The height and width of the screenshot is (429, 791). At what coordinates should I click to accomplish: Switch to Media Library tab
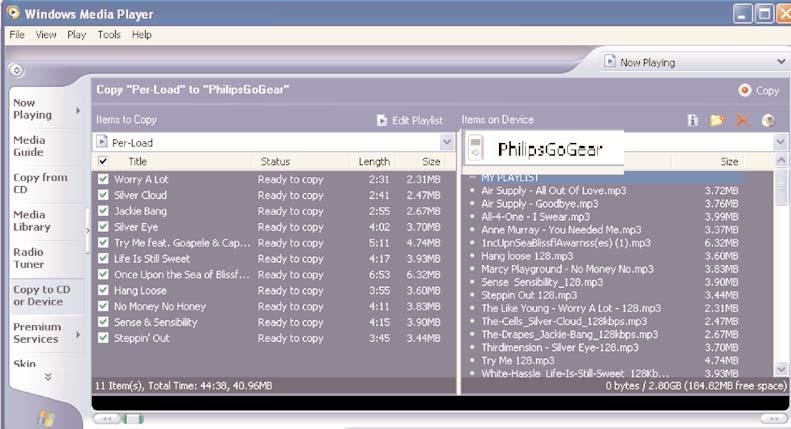[45, 221]
